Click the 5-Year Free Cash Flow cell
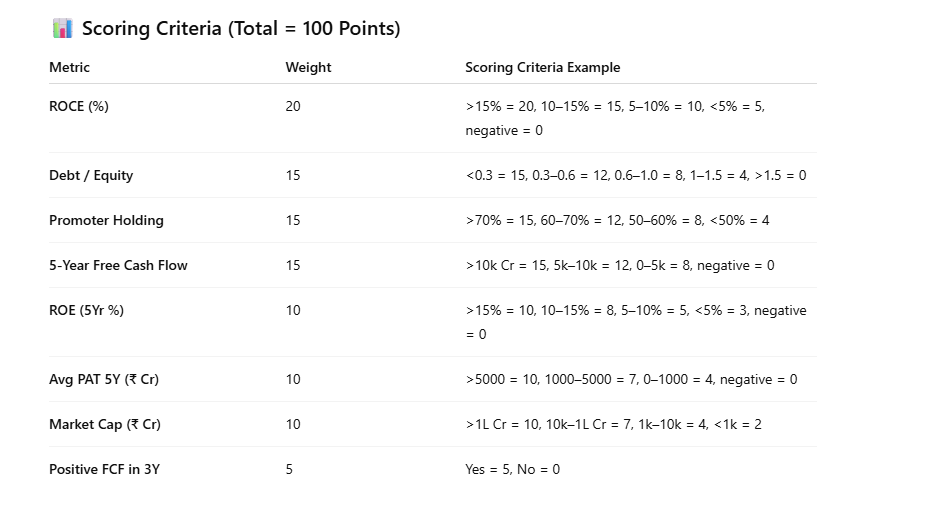 click(118, 265)
